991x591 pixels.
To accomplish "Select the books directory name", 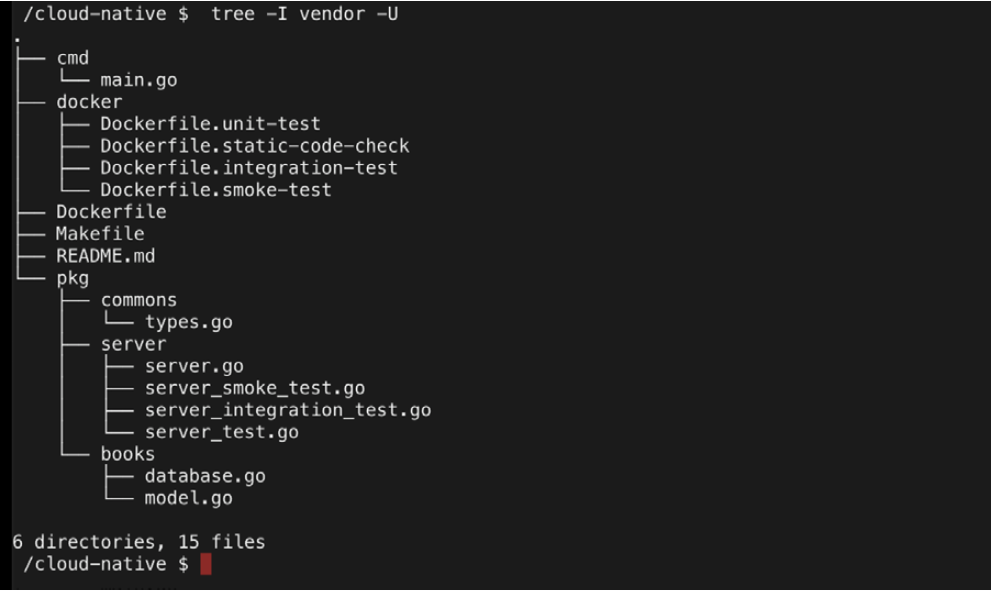I will (127, 454).
